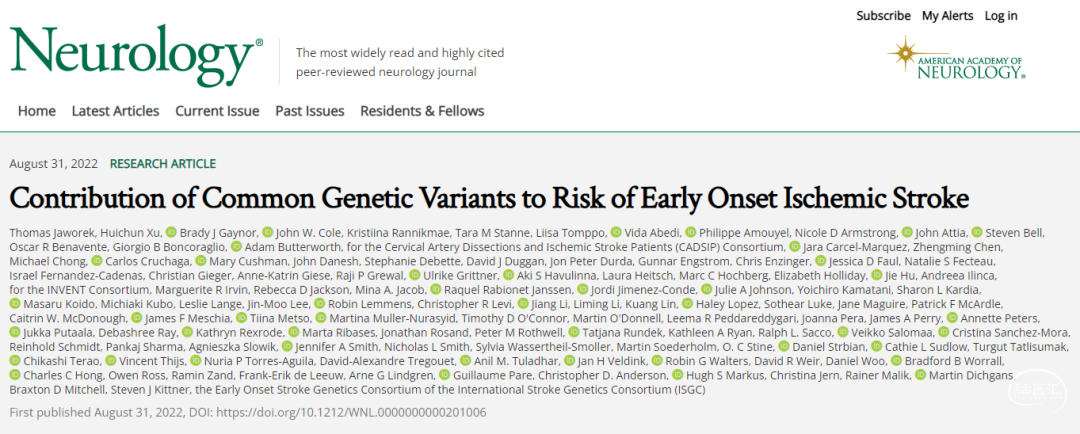Go to the Home menu item
Viewport: 1080px width, 434px height.
pos(37,111)
